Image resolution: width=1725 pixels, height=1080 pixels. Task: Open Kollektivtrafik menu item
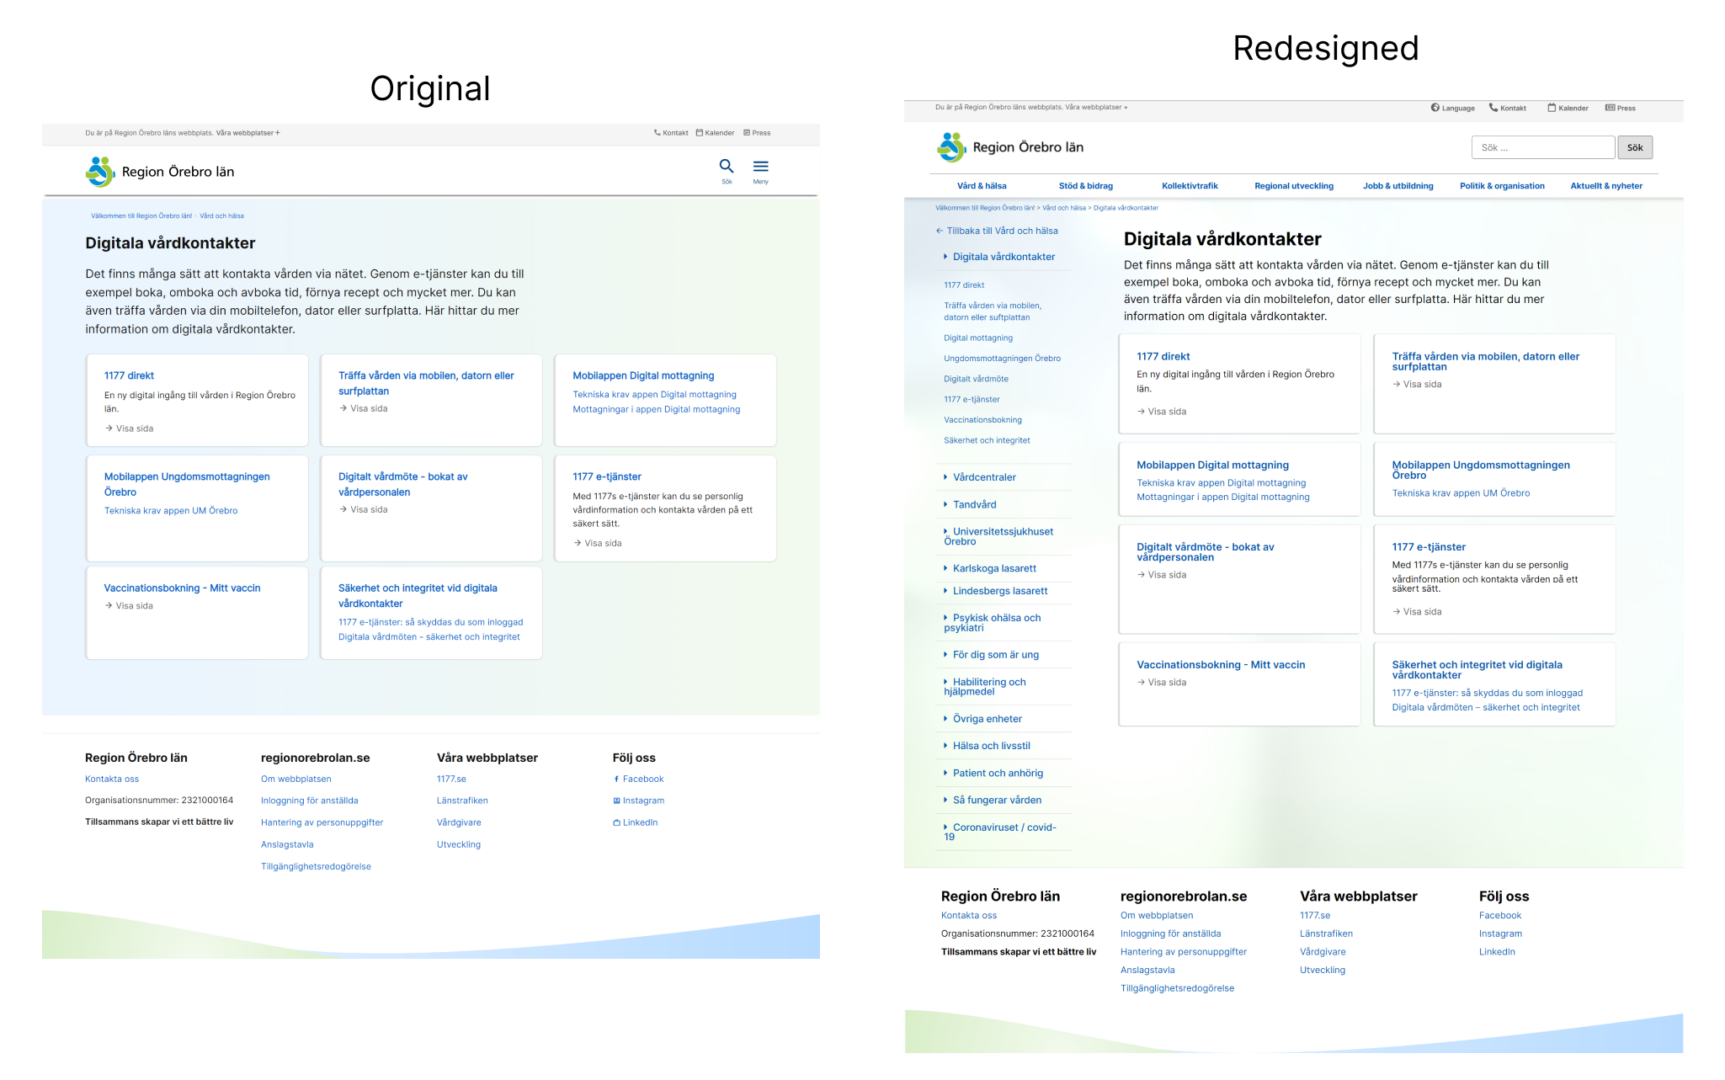1189,186
